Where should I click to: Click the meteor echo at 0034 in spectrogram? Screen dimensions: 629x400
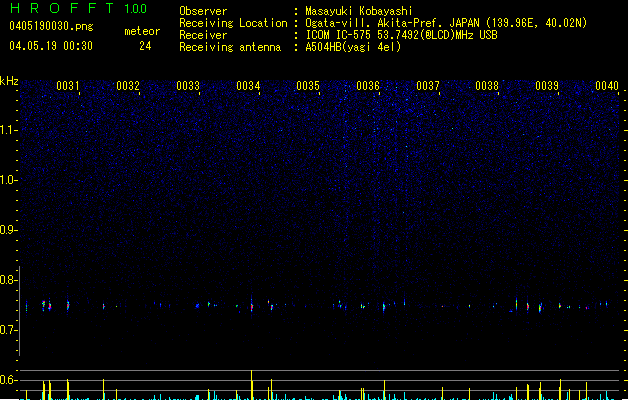point(252,306)
